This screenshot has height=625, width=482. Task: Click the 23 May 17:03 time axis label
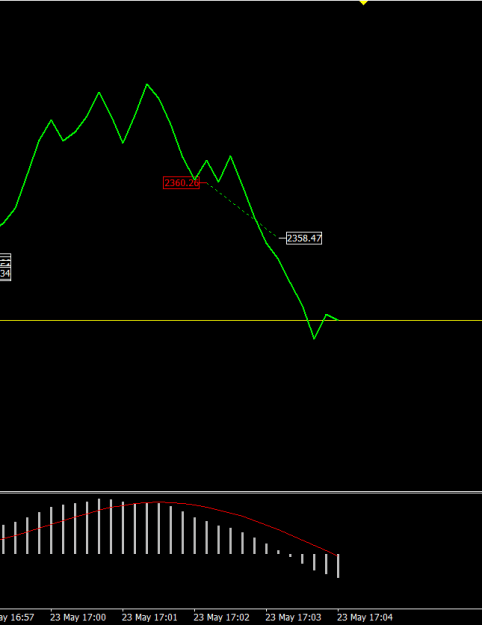pos(293,617)
